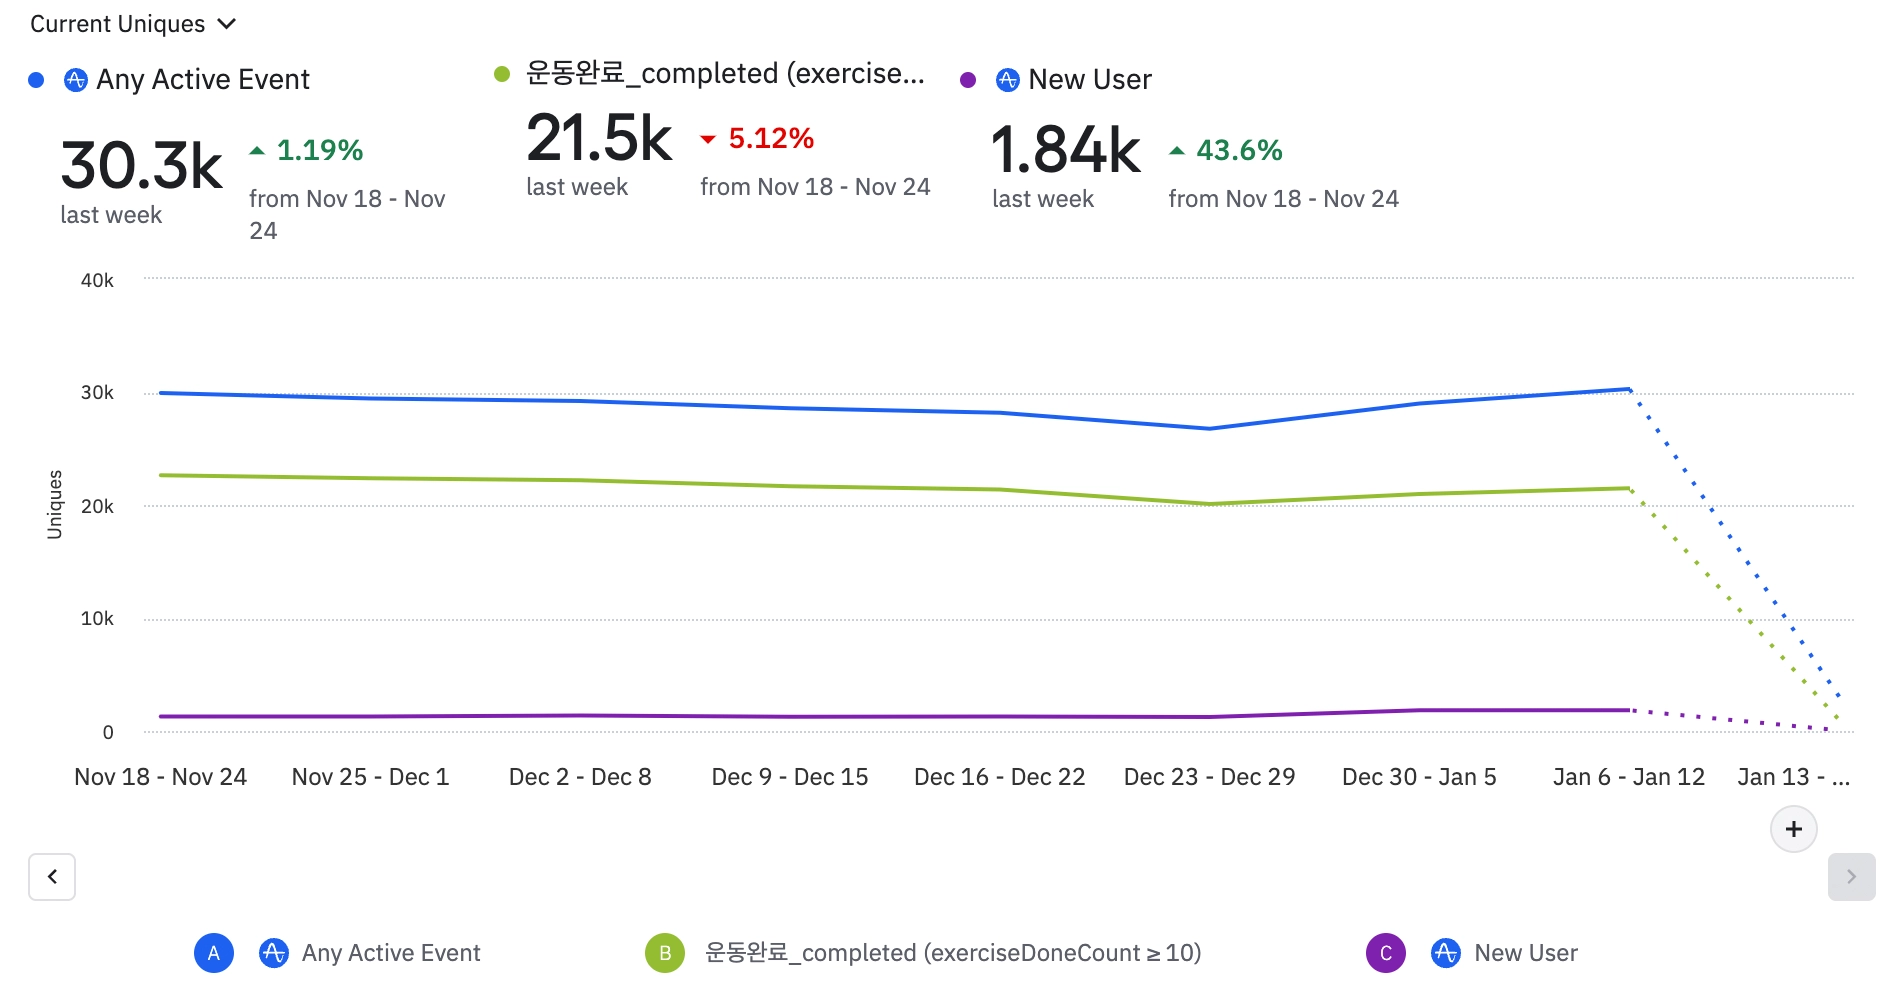1896x988 pixels.
Task: Click the Amplitude icon next to legend New User
Action: (x=1446, y=953)
